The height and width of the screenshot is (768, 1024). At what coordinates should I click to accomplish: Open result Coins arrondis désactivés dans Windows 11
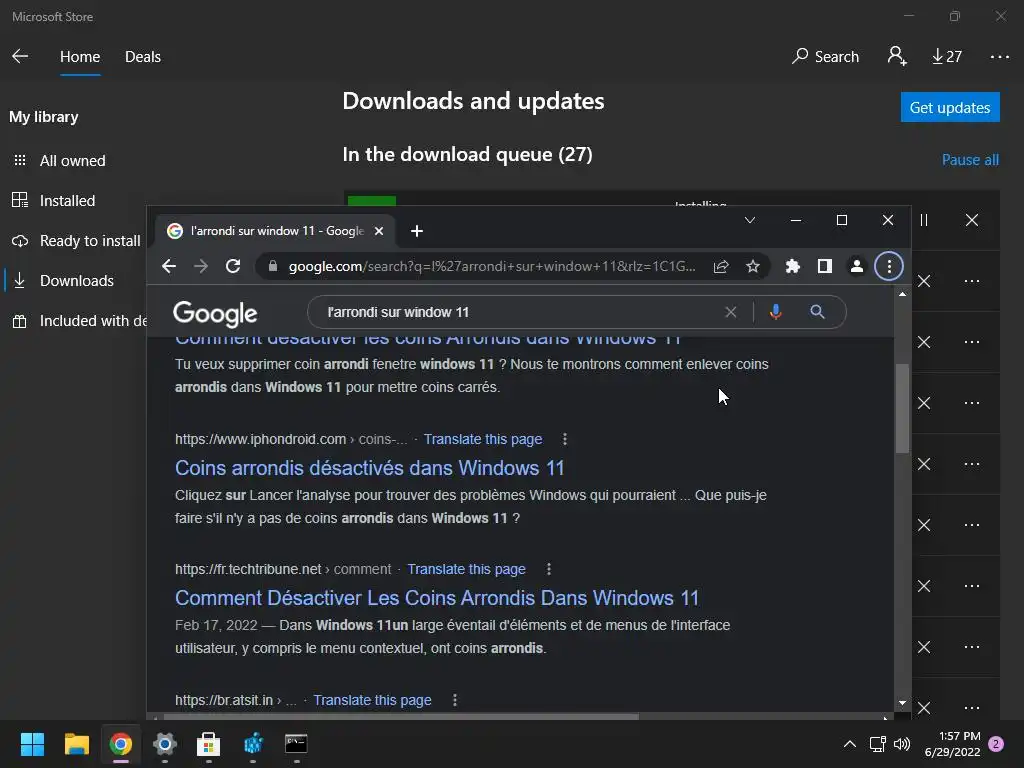[x=370, y=468]
